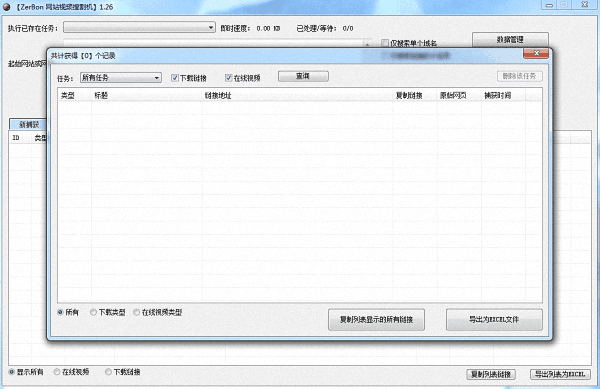The height and width of the screenshot is (389, 600).
Task: Click the 原始网页 column header
Action: [x=459, y=96]
